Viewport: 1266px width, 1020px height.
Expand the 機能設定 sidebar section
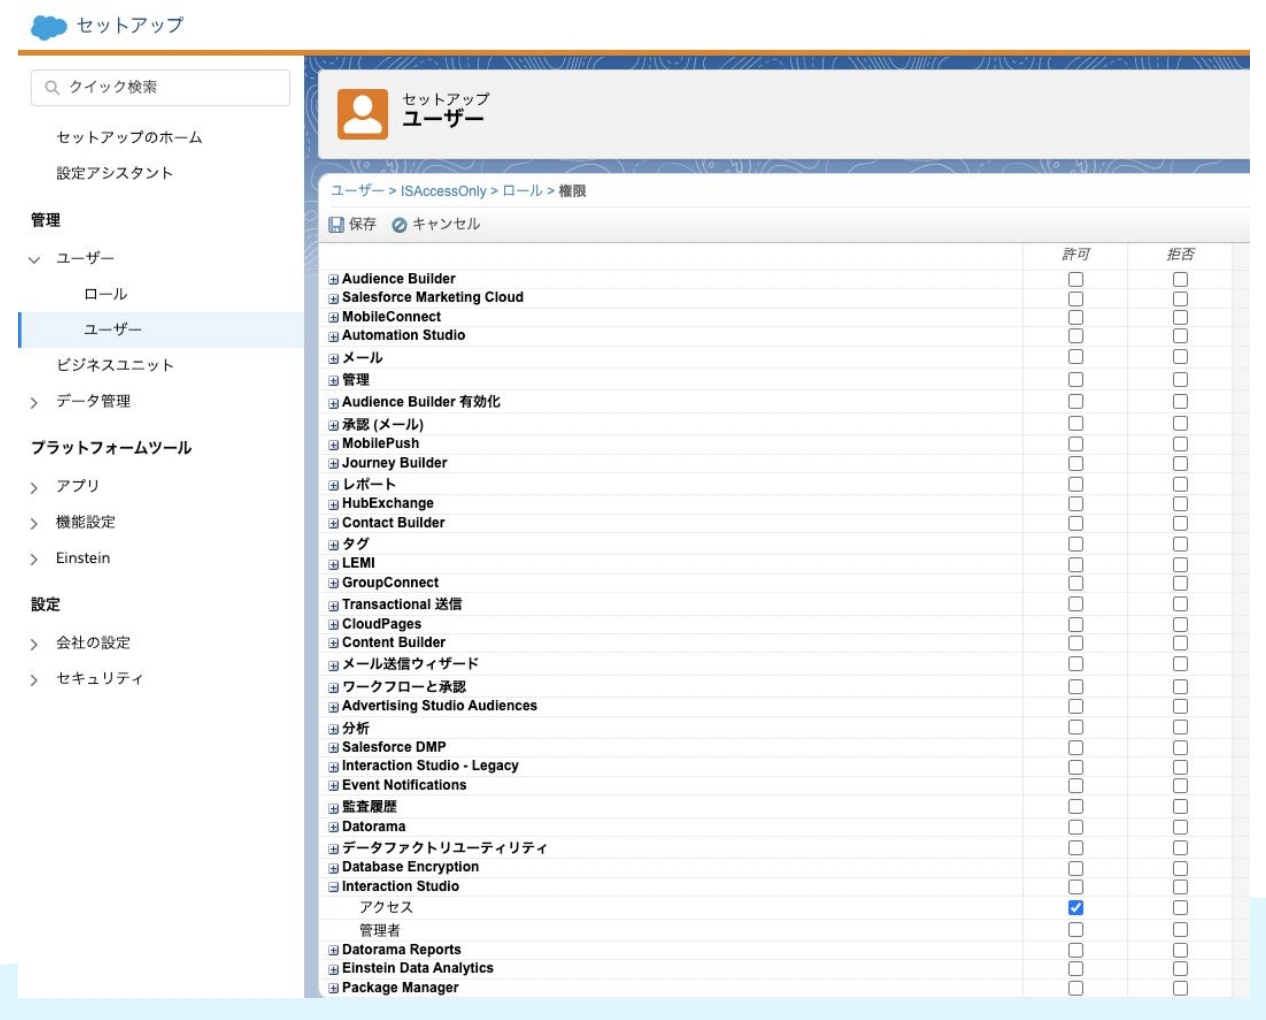pos(34,523)
